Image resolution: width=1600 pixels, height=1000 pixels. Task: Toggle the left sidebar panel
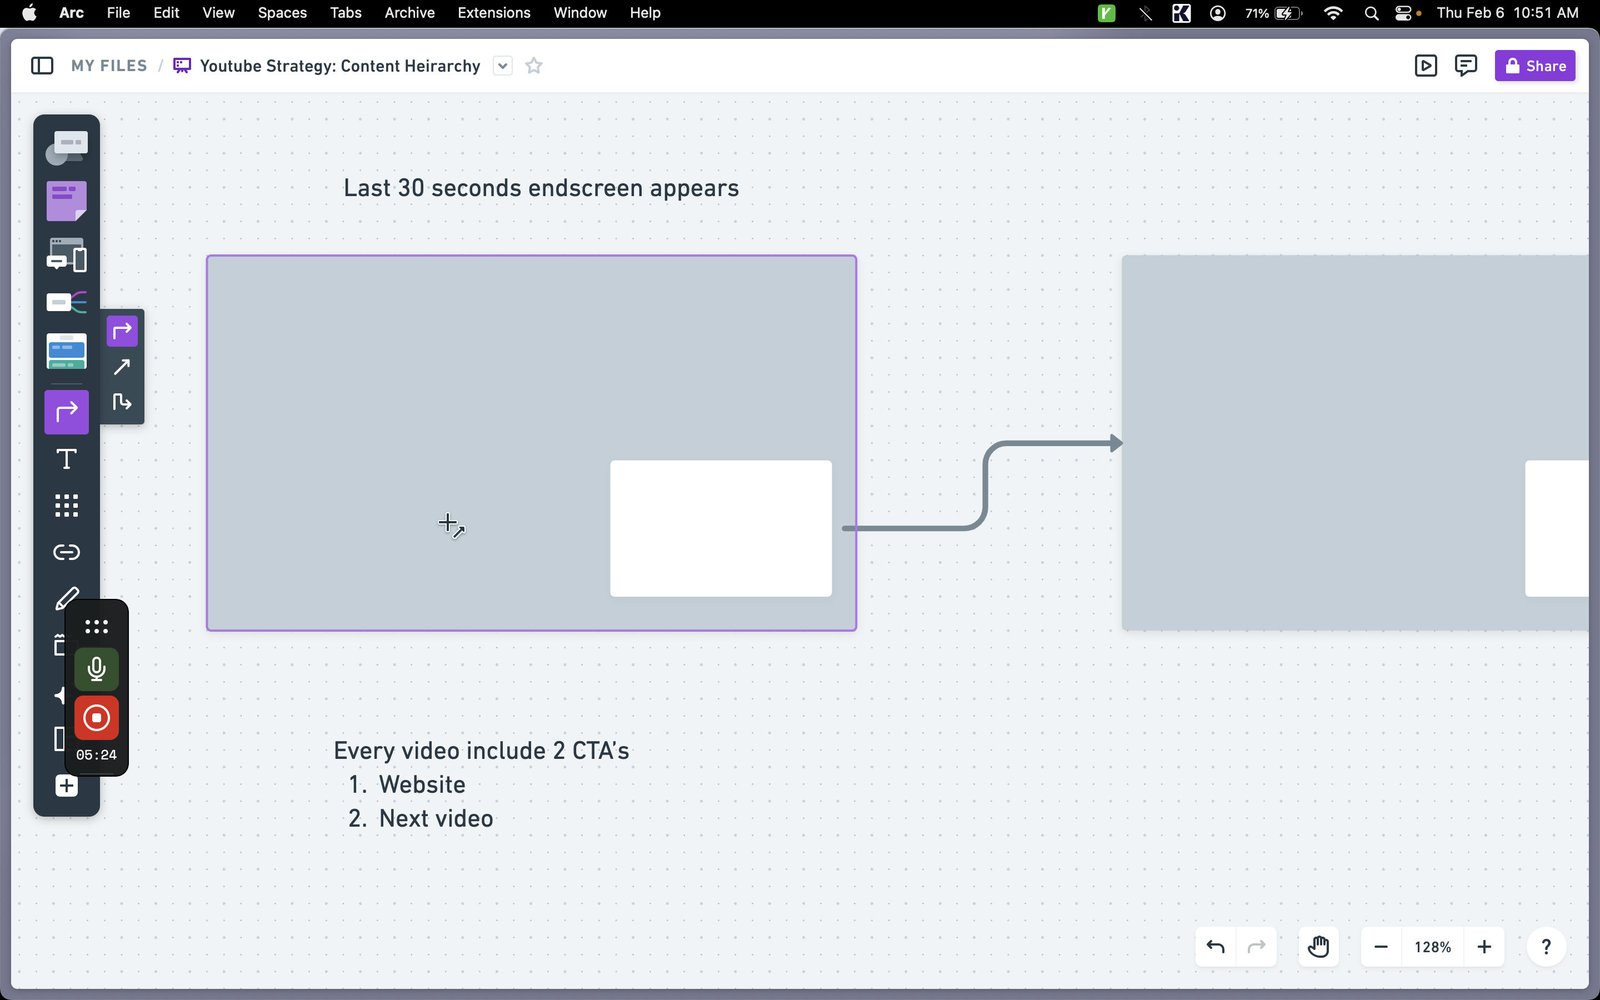(x=42, y=66)
